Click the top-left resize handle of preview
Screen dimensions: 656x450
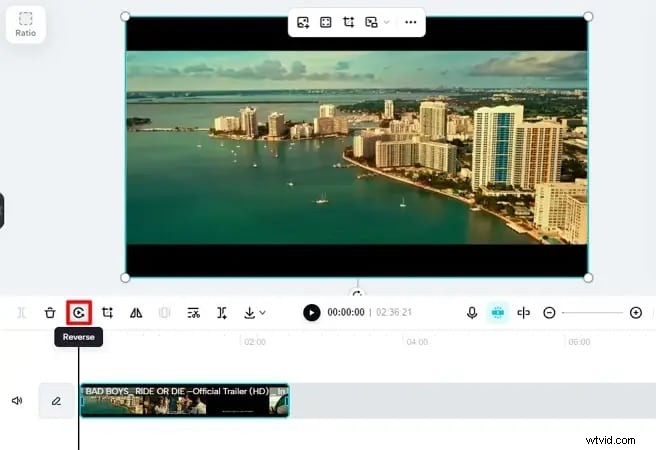[125, 17]
